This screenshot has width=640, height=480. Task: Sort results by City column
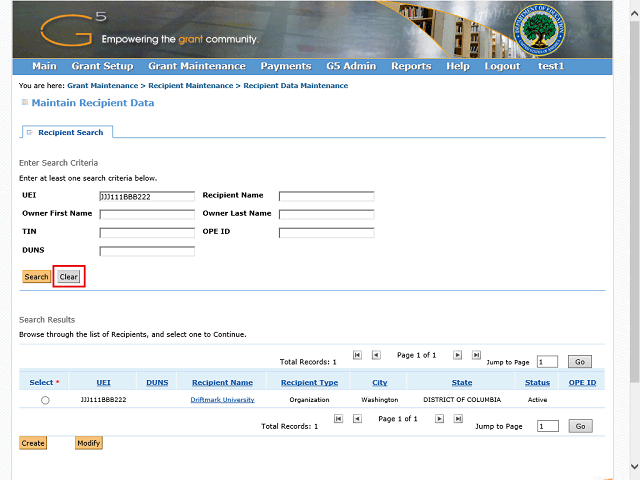[x=380, y=382]
